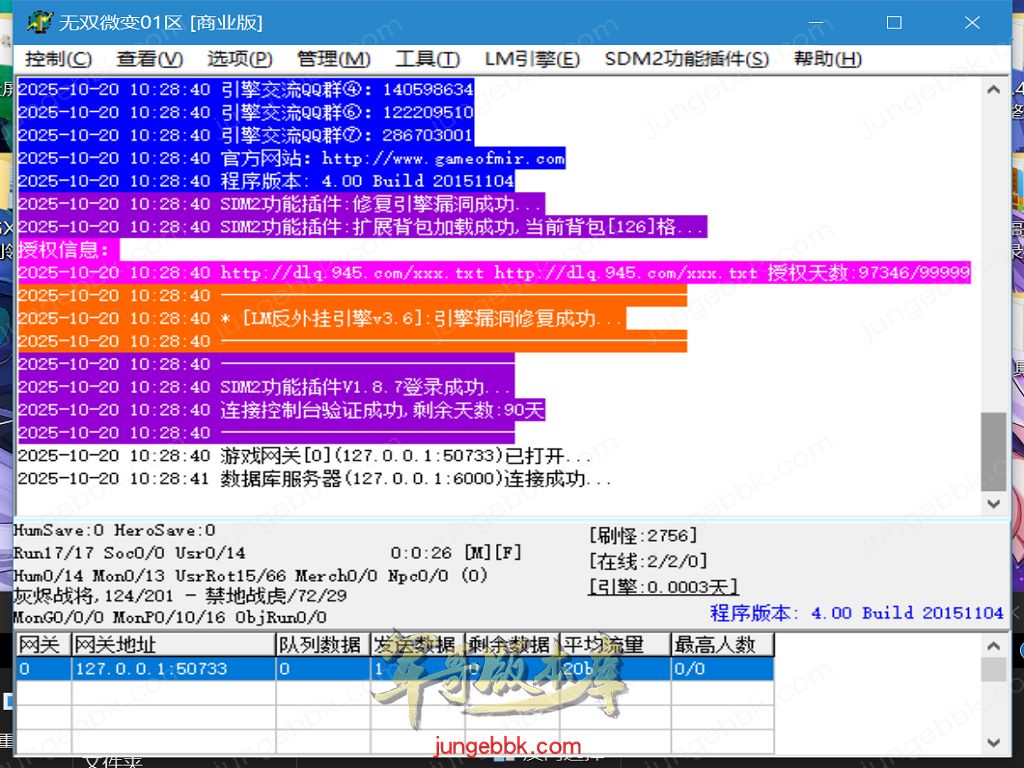Open the LM引擎(E) menu
The width and height of the screenshot is (1024, 768).
tap(532, 59)
